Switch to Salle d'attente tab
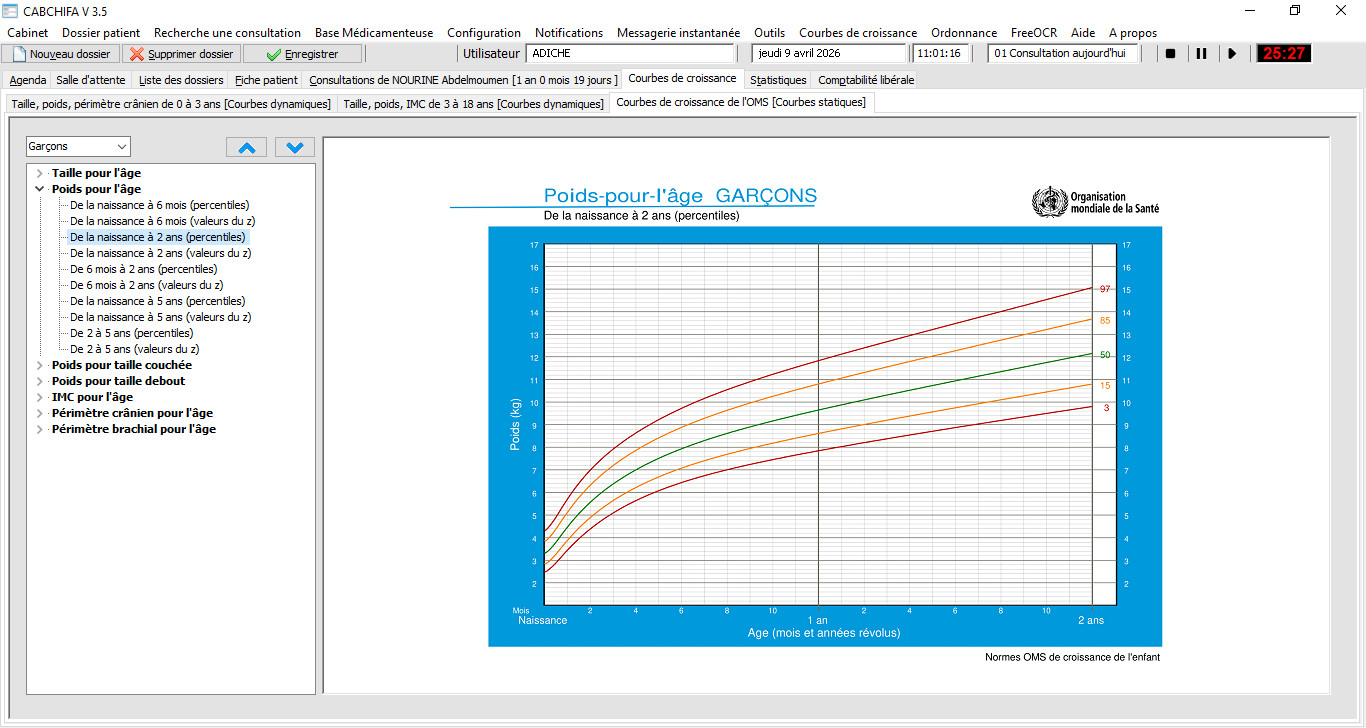The height and width of the screenshot is (728, 1366). coord(93,80)
